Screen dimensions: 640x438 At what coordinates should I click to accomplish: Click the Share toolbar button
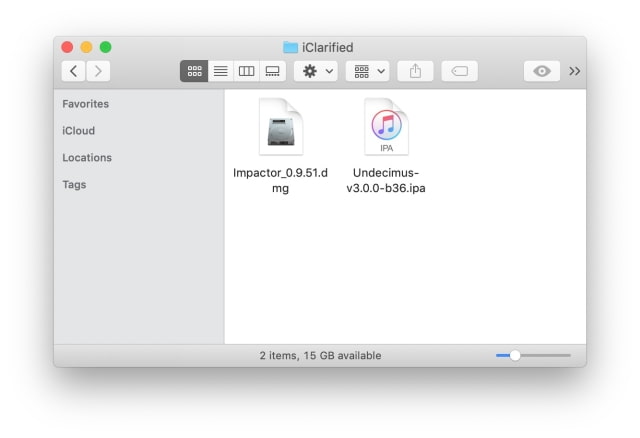(x=415, y=71)
